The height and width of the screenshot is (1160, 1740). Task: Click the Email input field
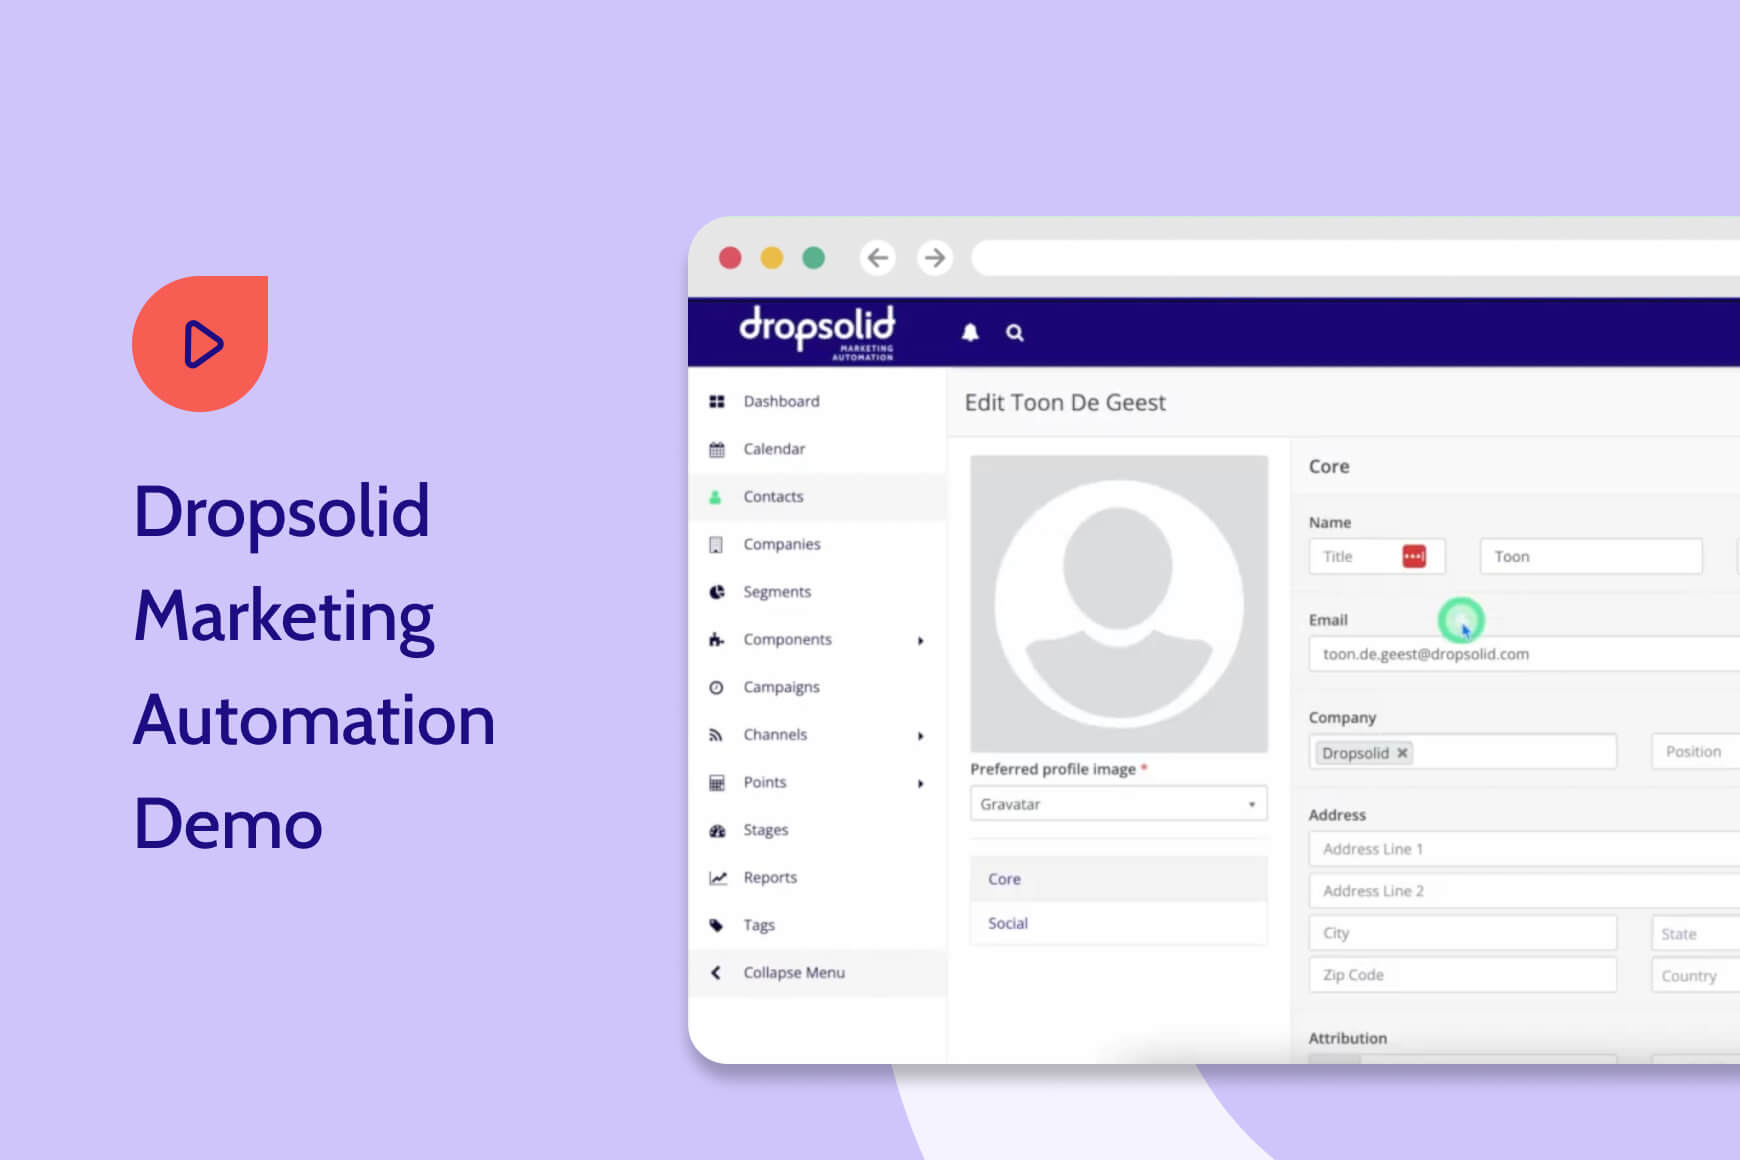point(1524,654)
